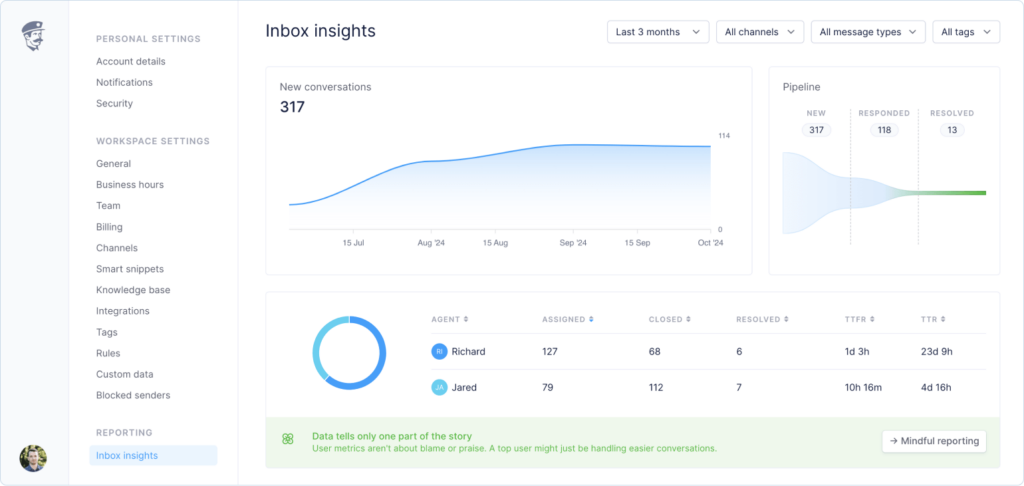This screenshot has height=486, width=1024.
Task: Open the Last 3 months dropdown
Action: tap(657, 32)
